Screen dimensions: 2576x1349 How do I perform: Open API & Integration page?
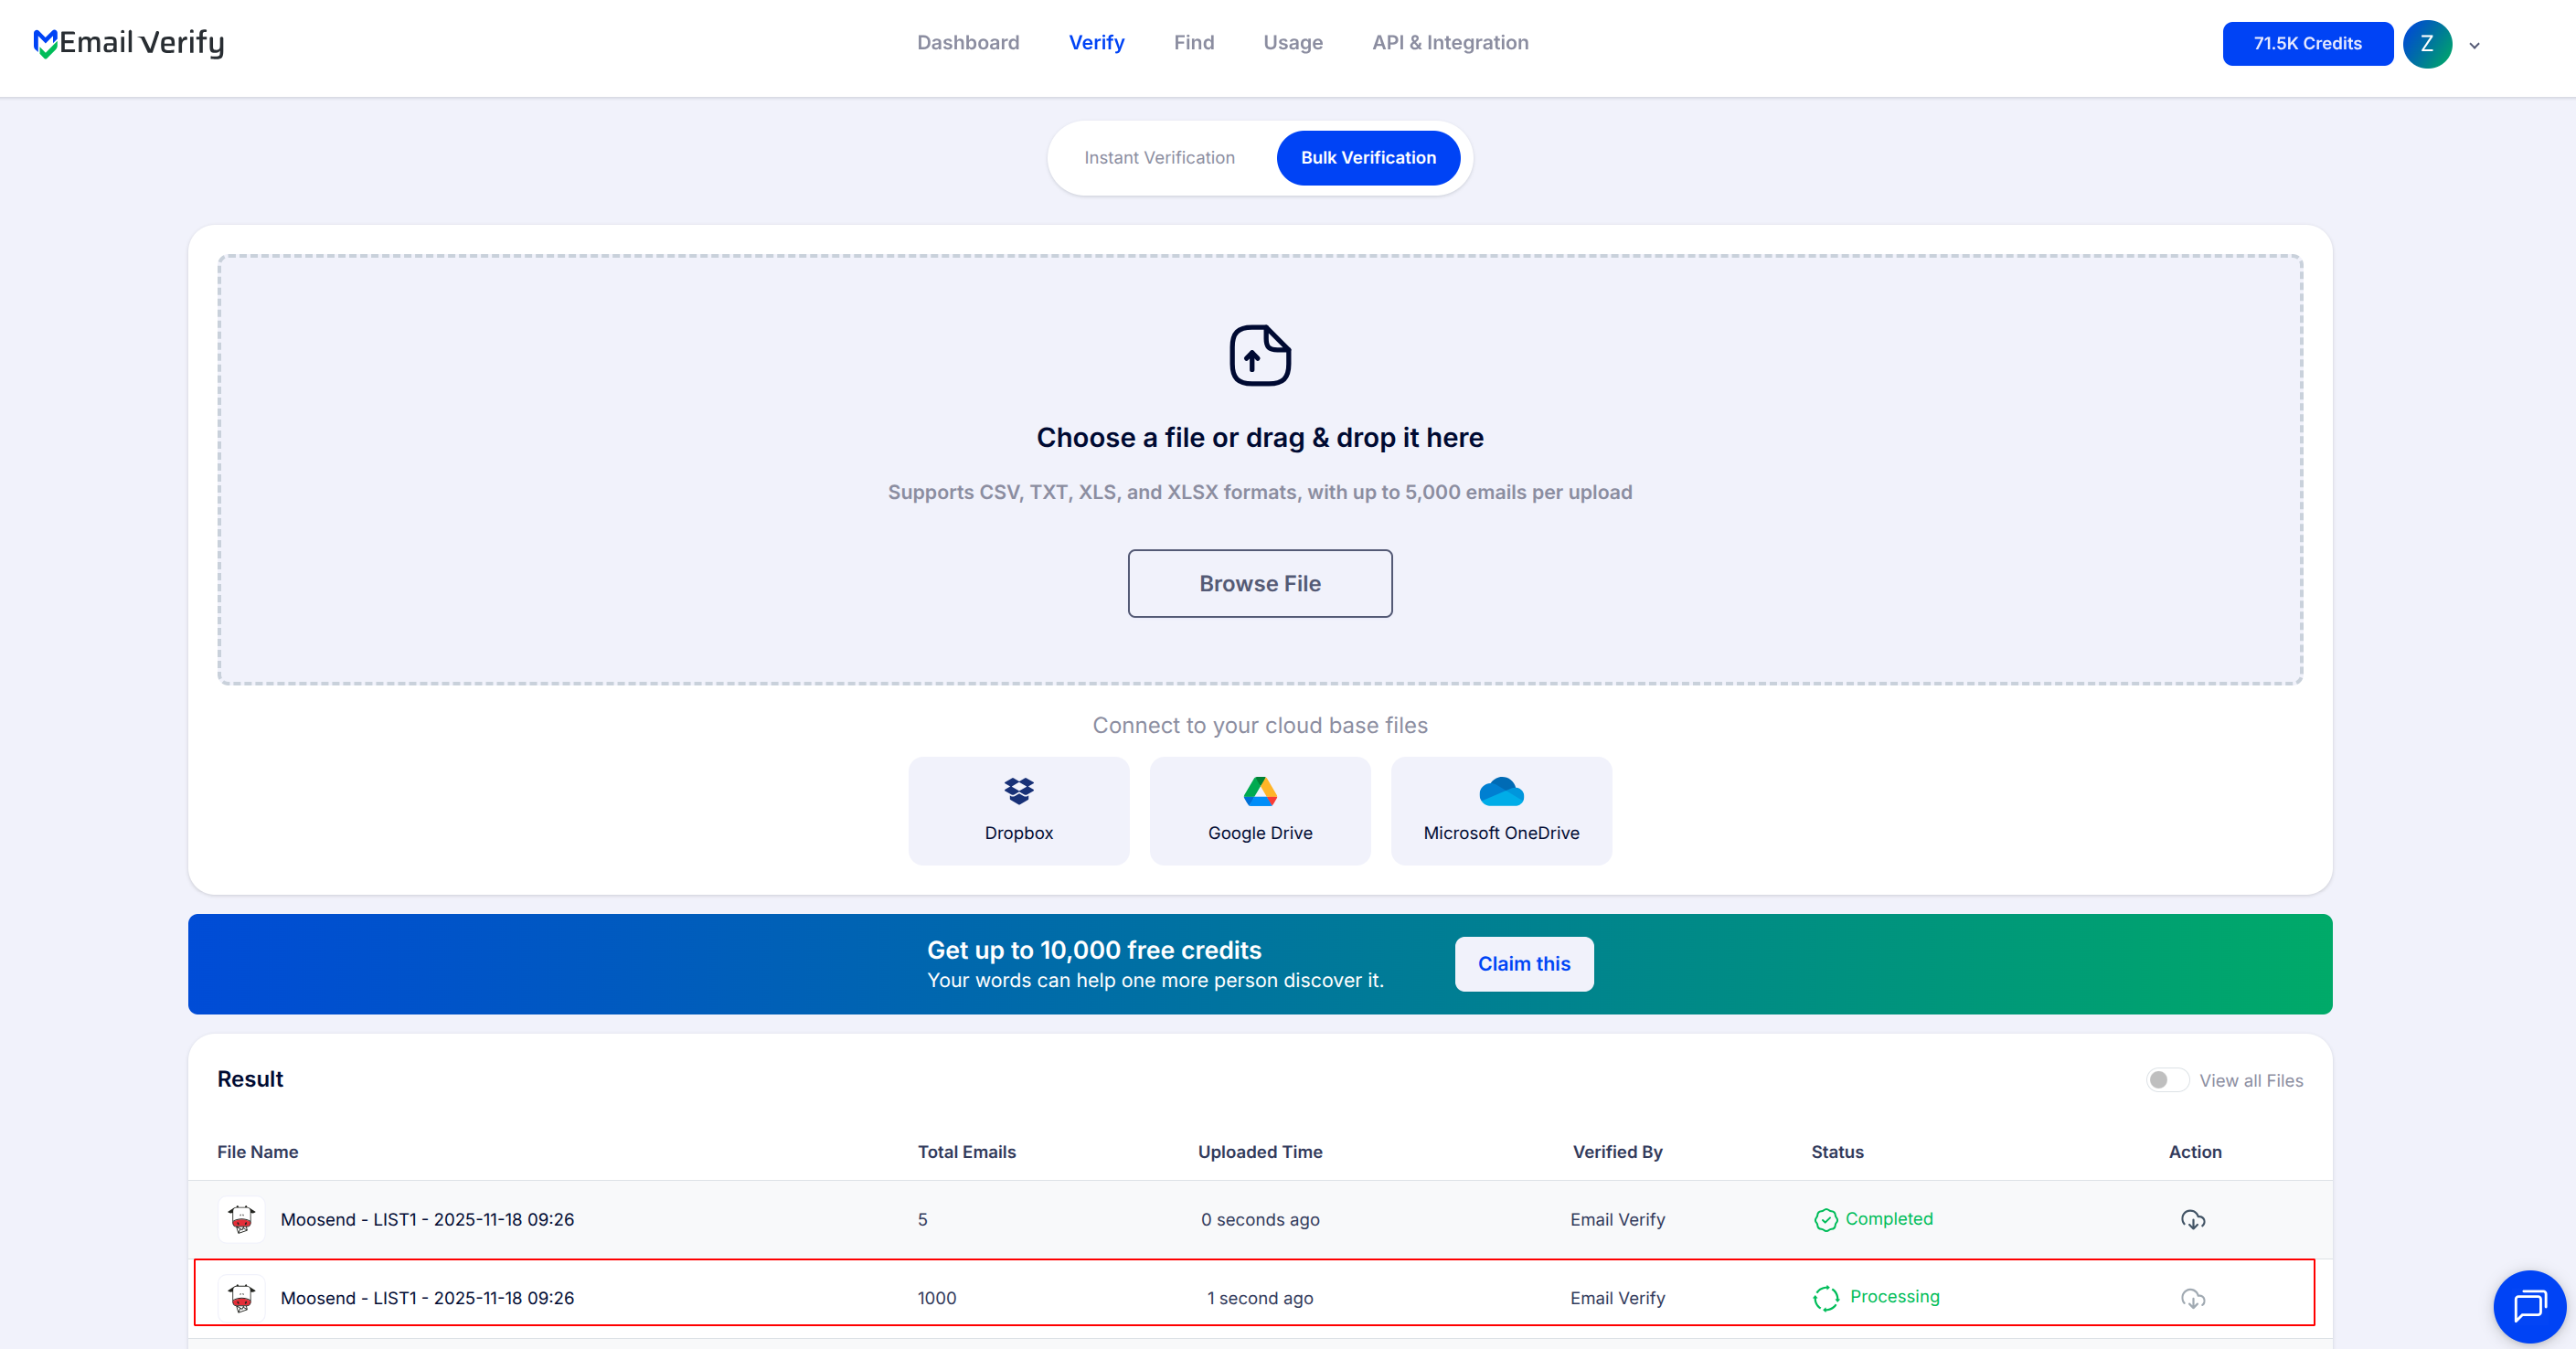click(x=1450, y=43)
